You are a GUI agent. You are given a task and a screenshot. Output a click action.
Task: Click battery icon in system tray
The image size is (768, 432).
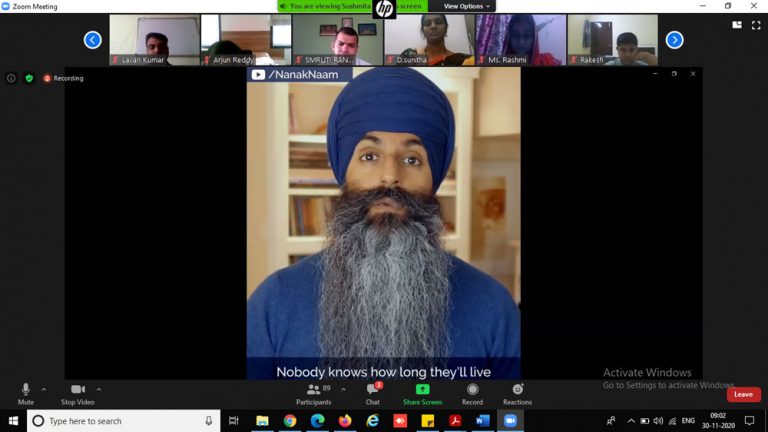[645, 421]
